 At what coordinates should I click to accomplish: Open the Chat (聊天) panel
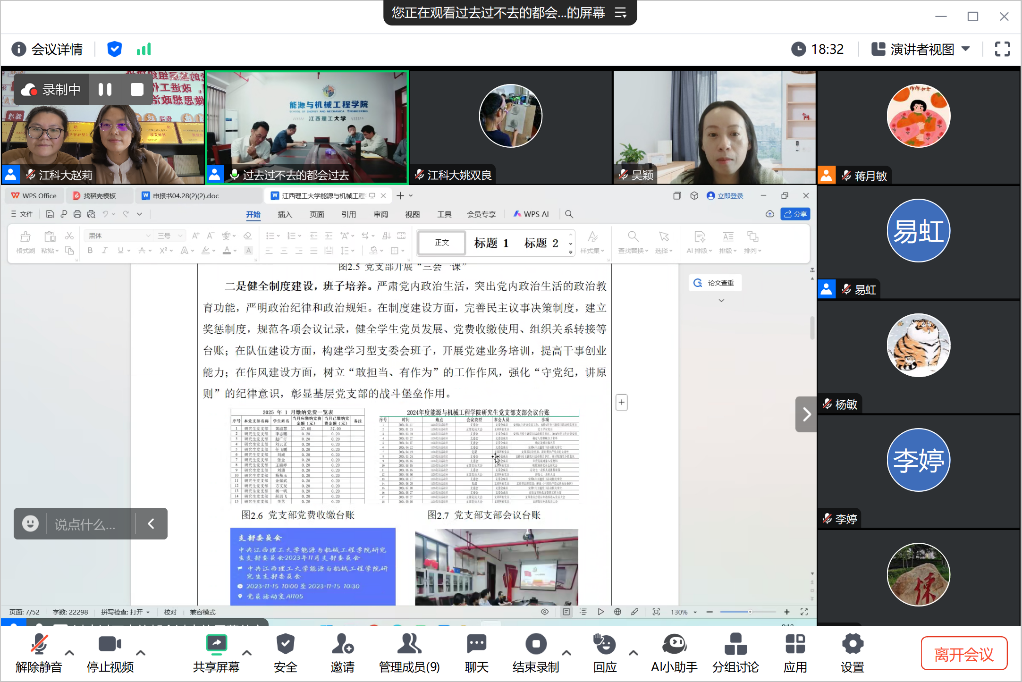[476, 653]
